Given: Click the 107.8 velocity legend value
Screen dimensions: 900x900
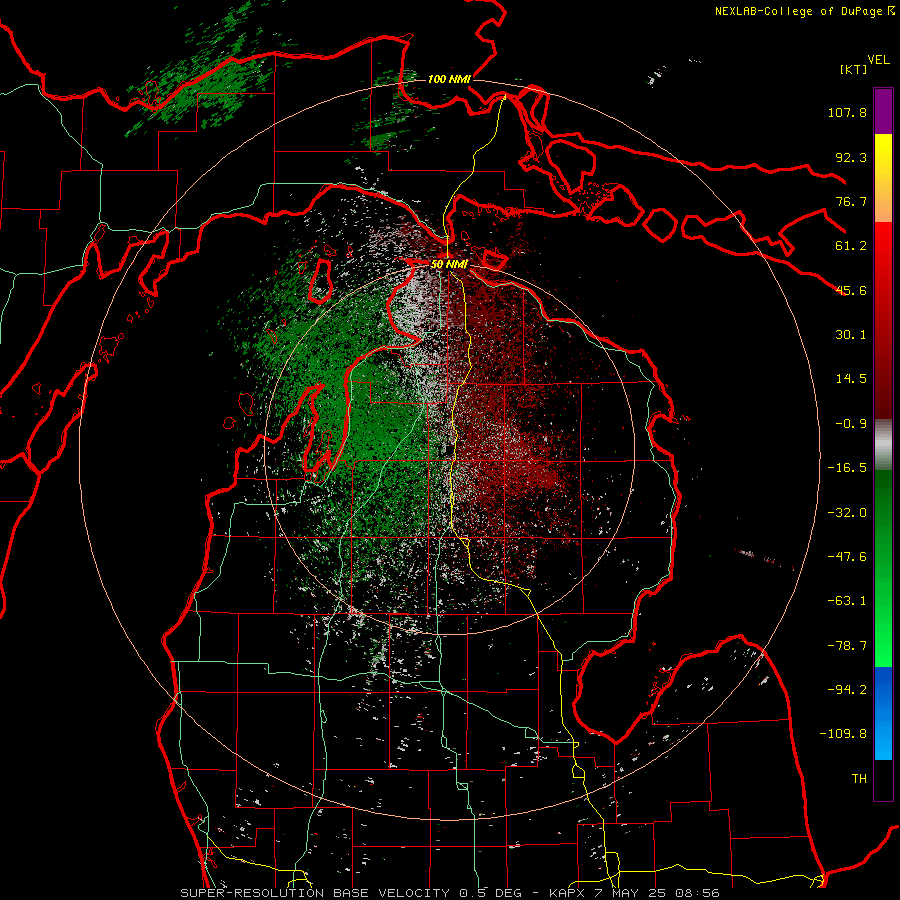Looking at the screenshot, I should pos(847,112).
